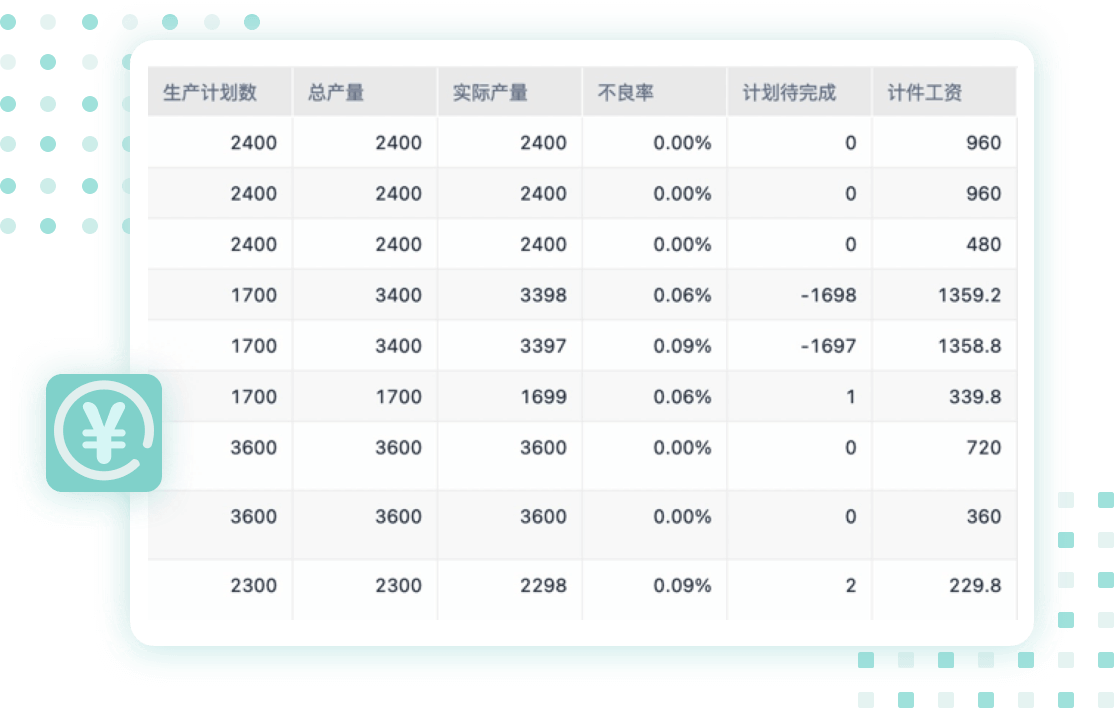The image size is (1114, 708).
Task: Click the -1697 pending plan cell
Action: (x=800, y=346)
